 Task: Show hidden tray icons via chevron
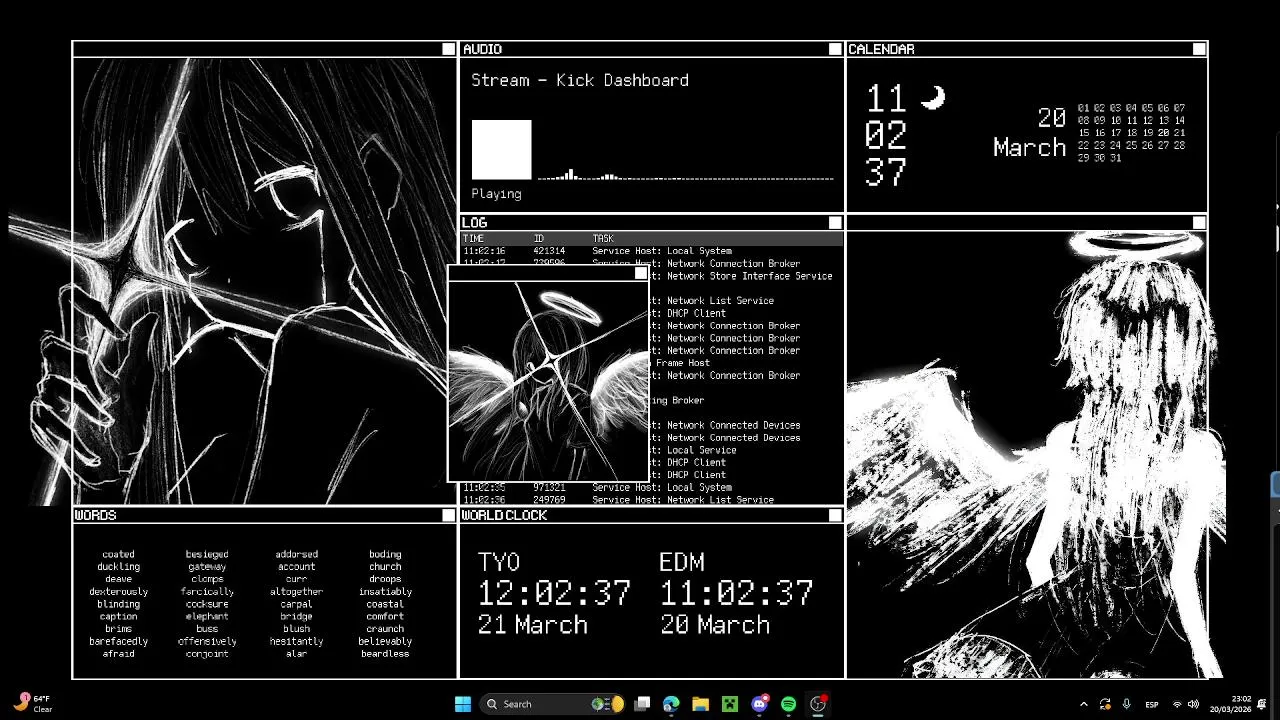(1084, 704)
